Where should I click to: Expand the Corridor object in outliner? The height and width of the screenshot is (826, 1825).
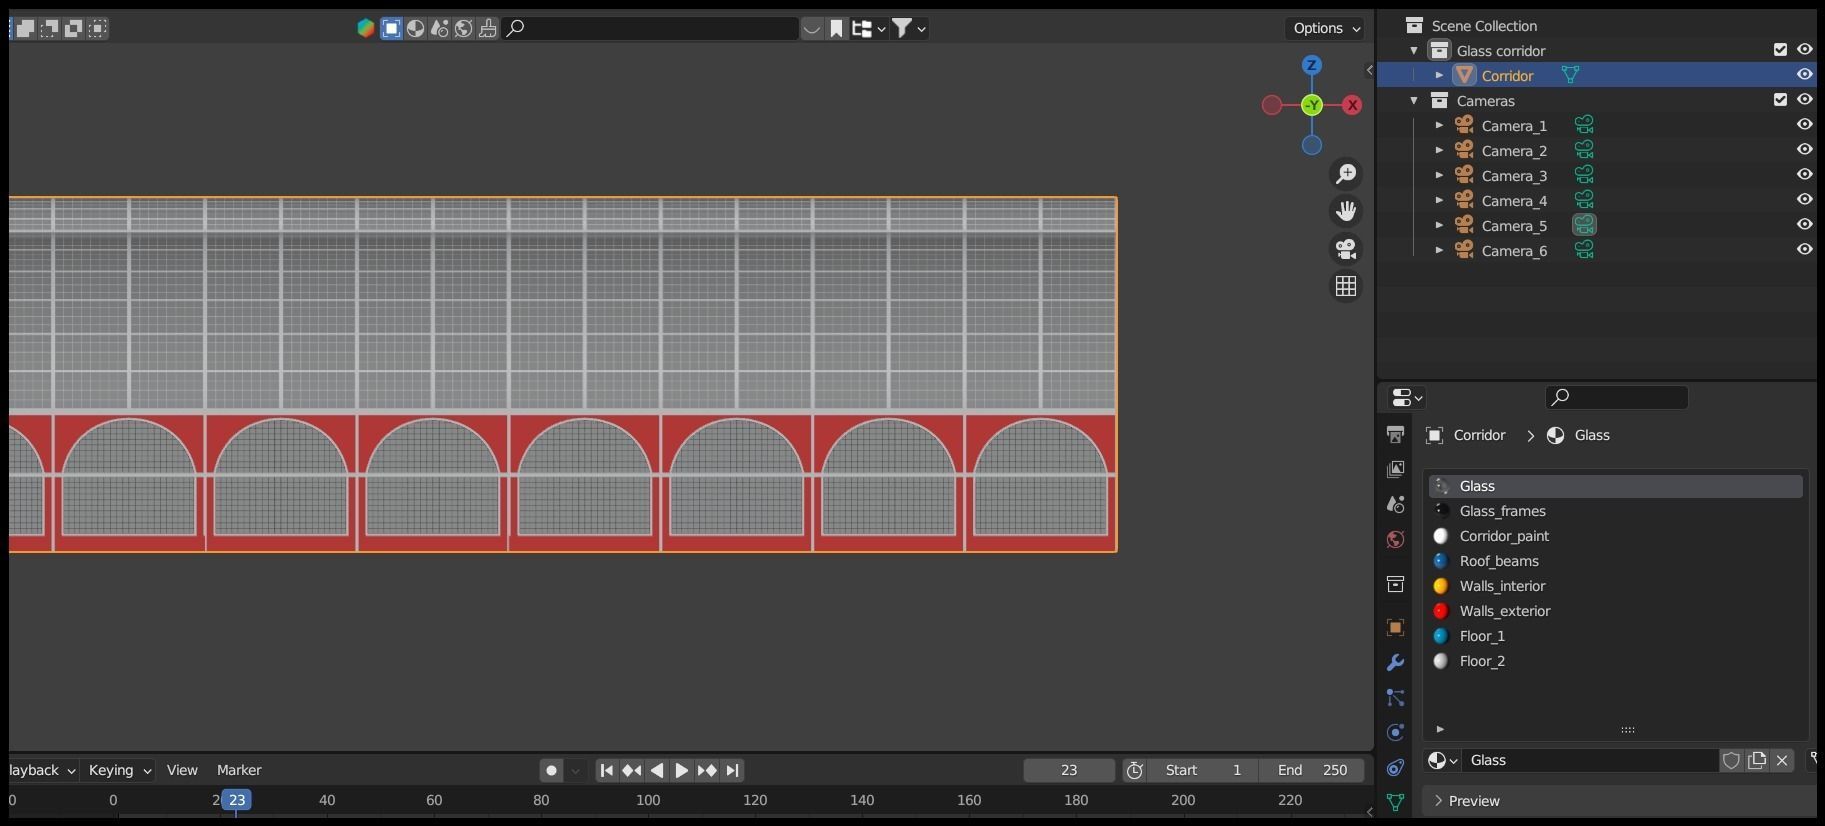(1439, 75)
